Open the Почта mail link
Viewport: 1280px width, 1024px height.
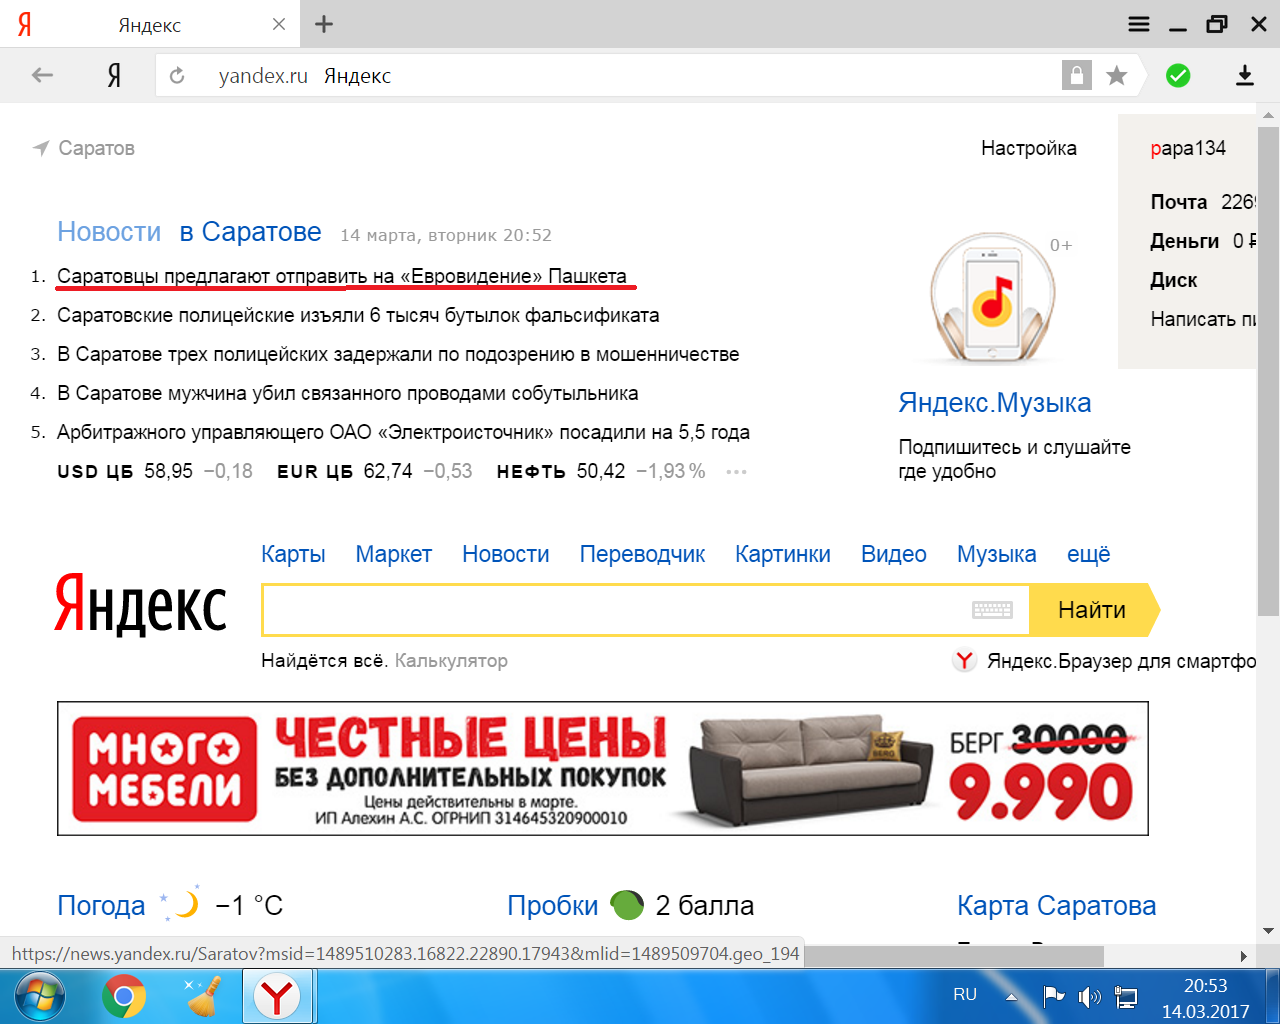[x=1179, y=202]
